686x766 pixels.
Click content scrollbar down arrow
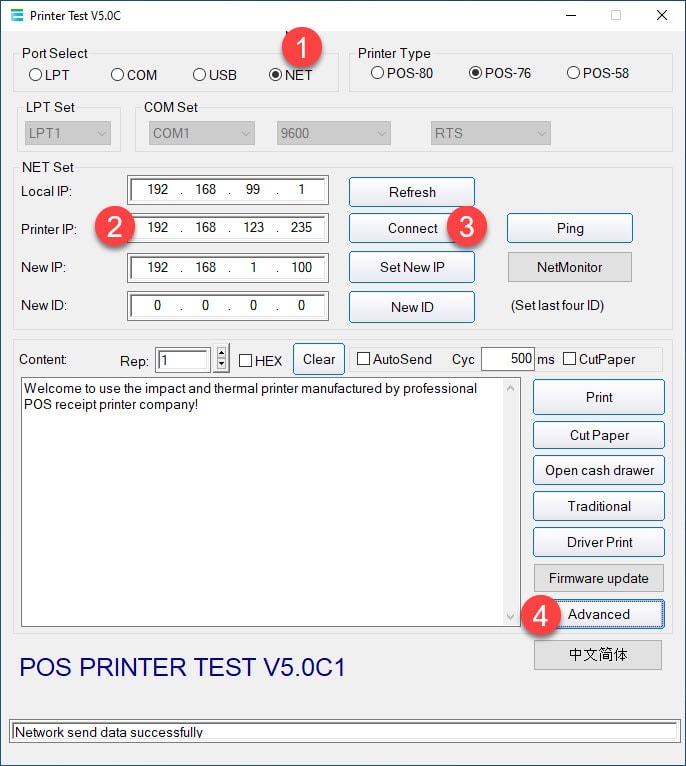pos(511,617)
